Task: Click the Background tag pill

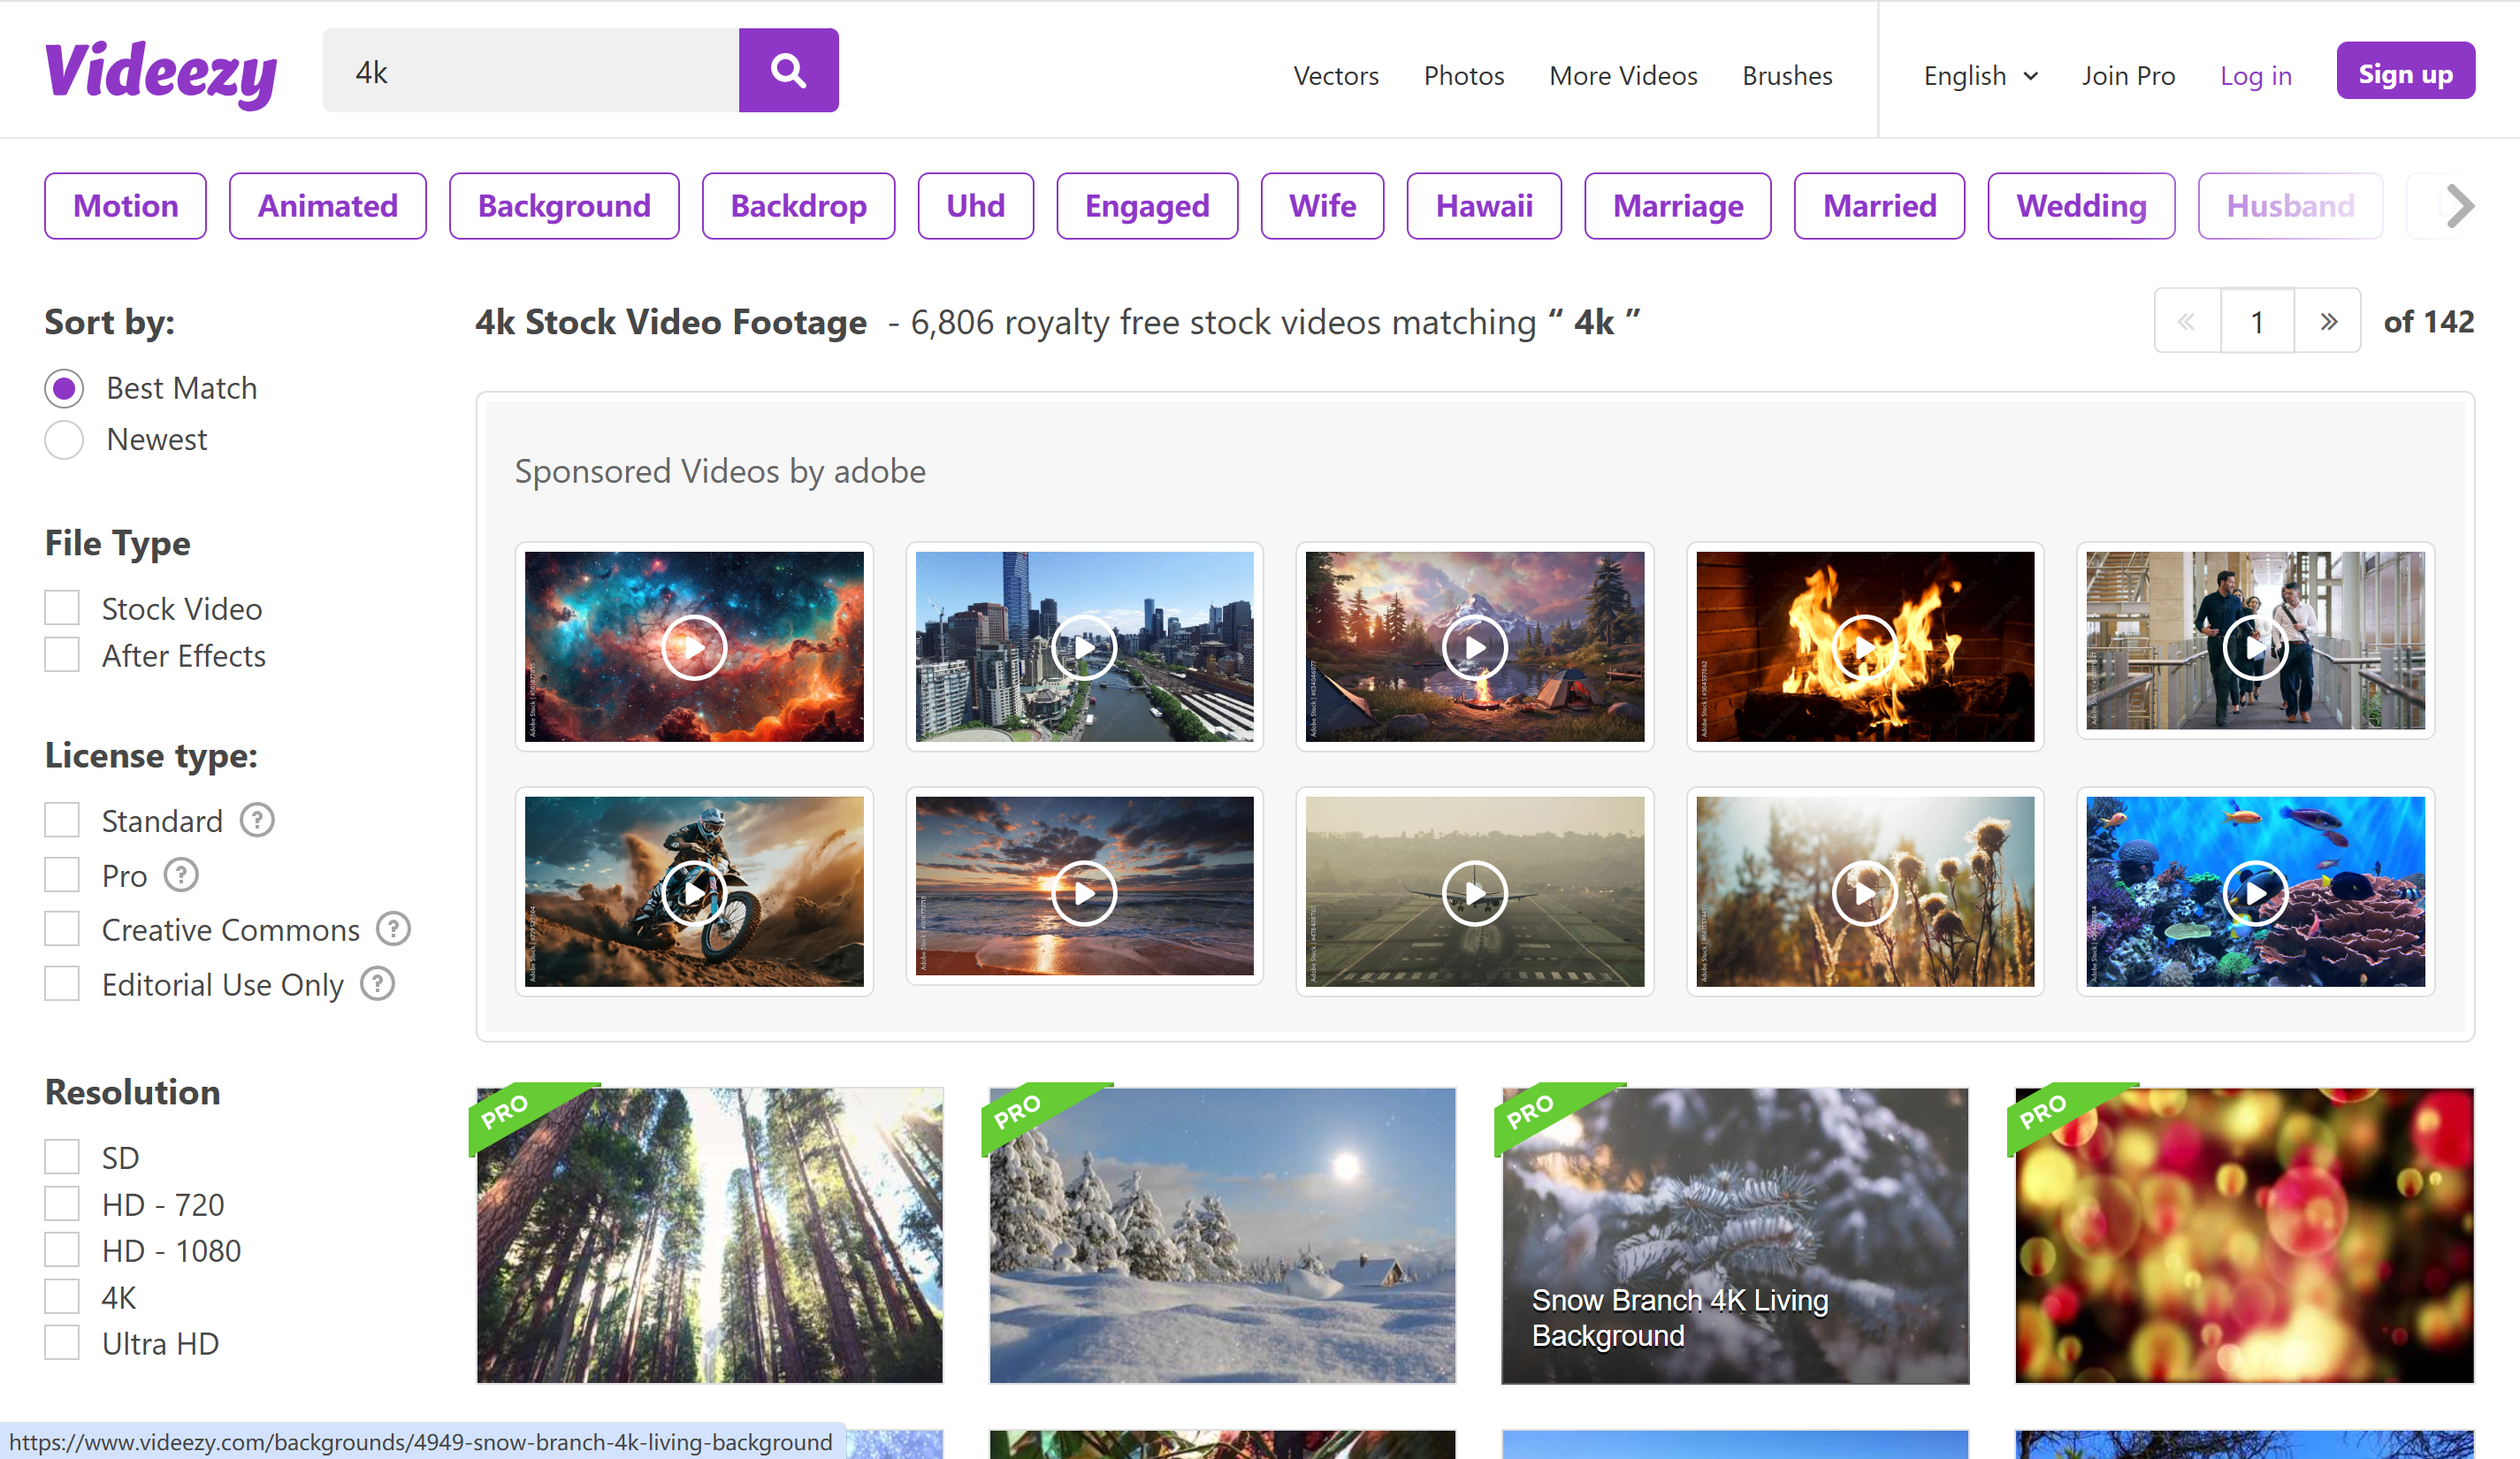Action: click(x=564, y=206)
